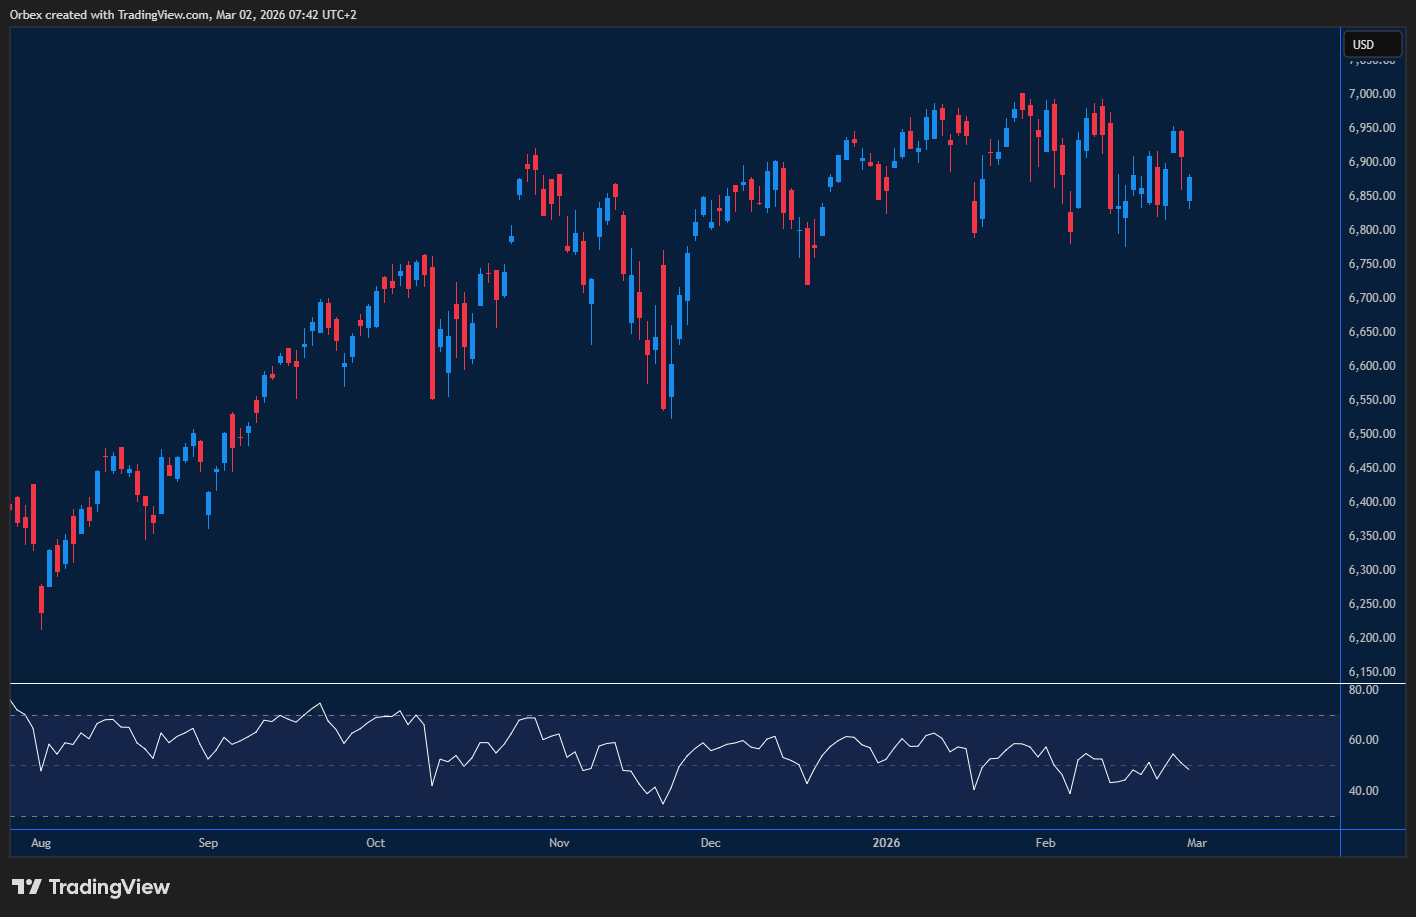Click the Nov label on the time axis
This screenshot has height=917, width=1416.
pos(559,843)
